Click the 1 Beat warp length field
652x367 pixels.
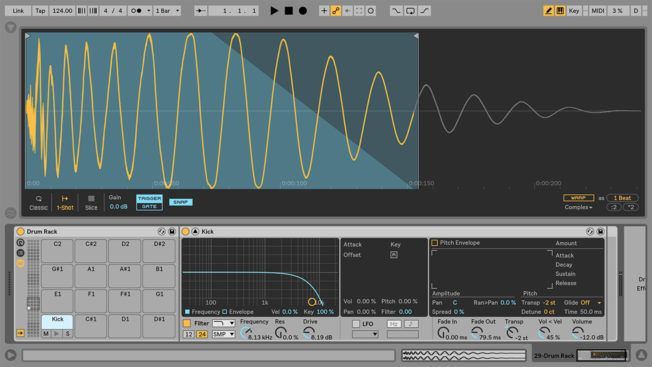[x=622, y=198]
